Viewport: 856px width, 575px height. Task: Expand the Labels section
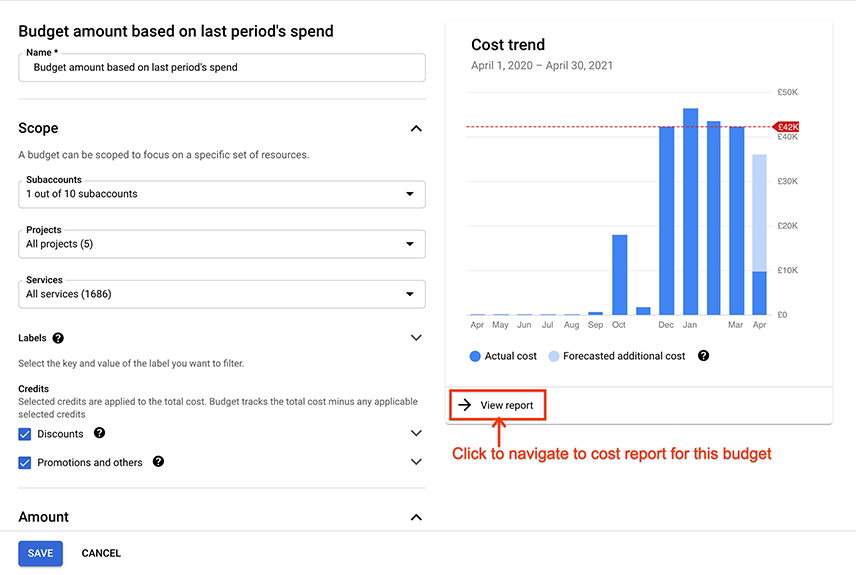pos(416,338)
